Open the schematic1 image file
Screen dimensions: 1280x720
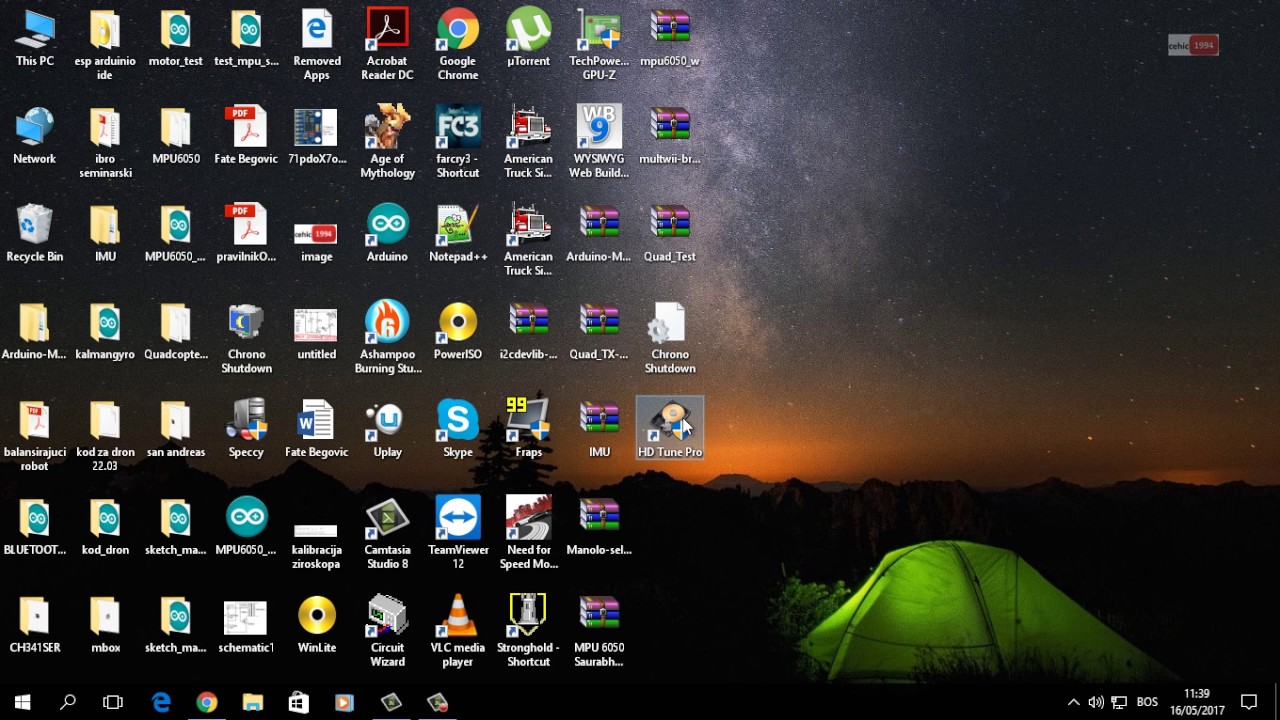click(246, 627)
